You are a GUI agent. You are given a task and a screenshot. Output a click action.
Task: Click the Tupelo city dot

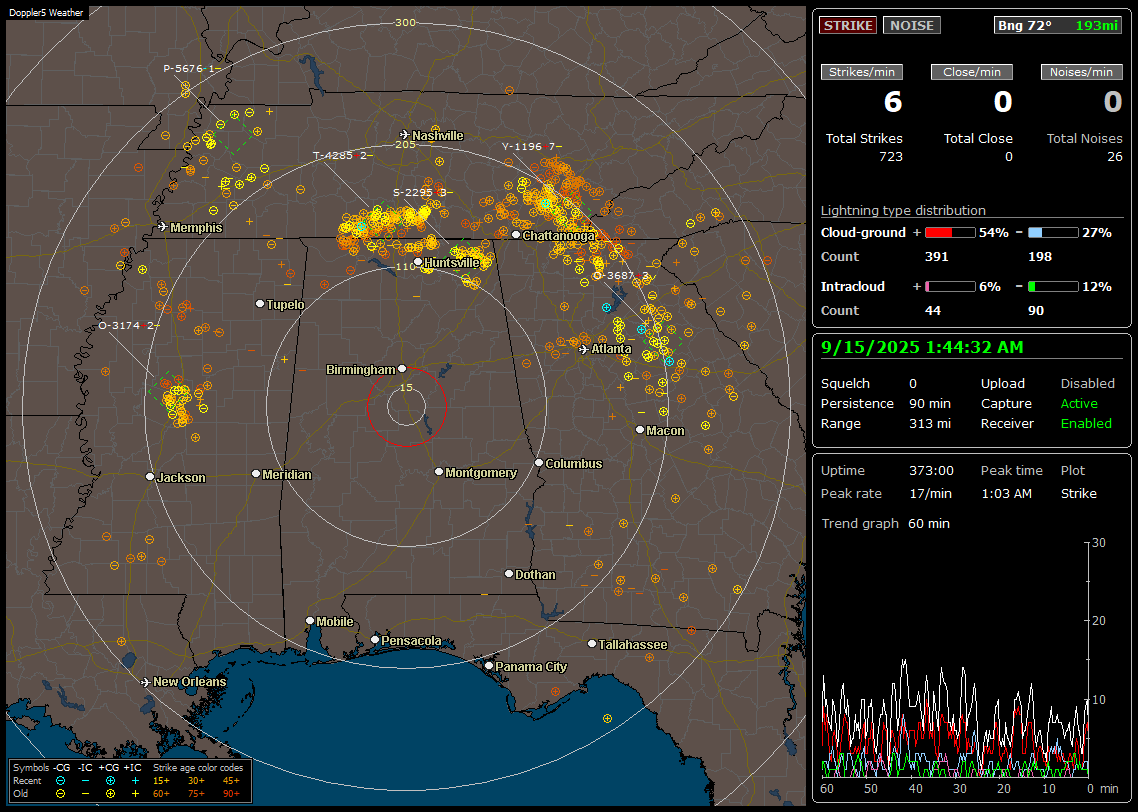click(260, 303)
